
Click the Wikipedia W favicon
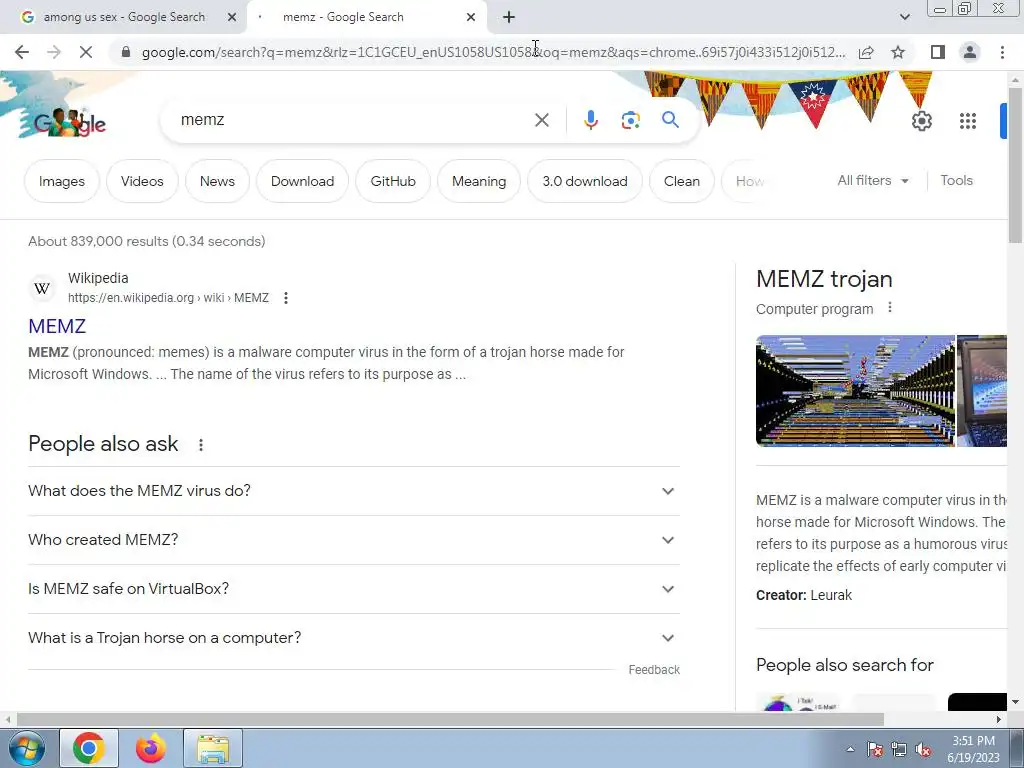[42, 289]
